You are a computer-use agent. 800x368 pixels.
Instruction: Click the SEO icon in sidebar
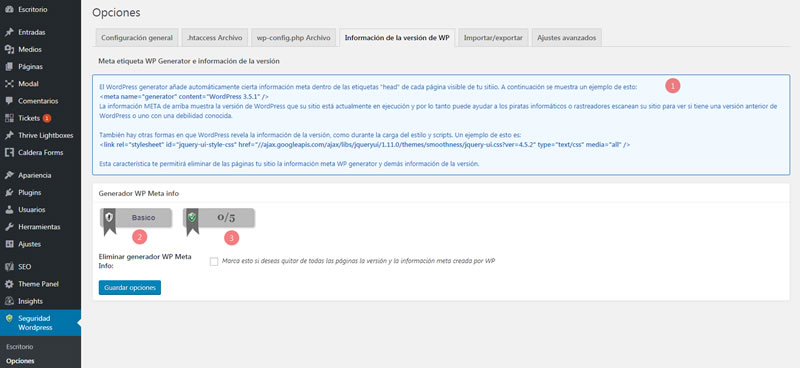coord(9,266)
